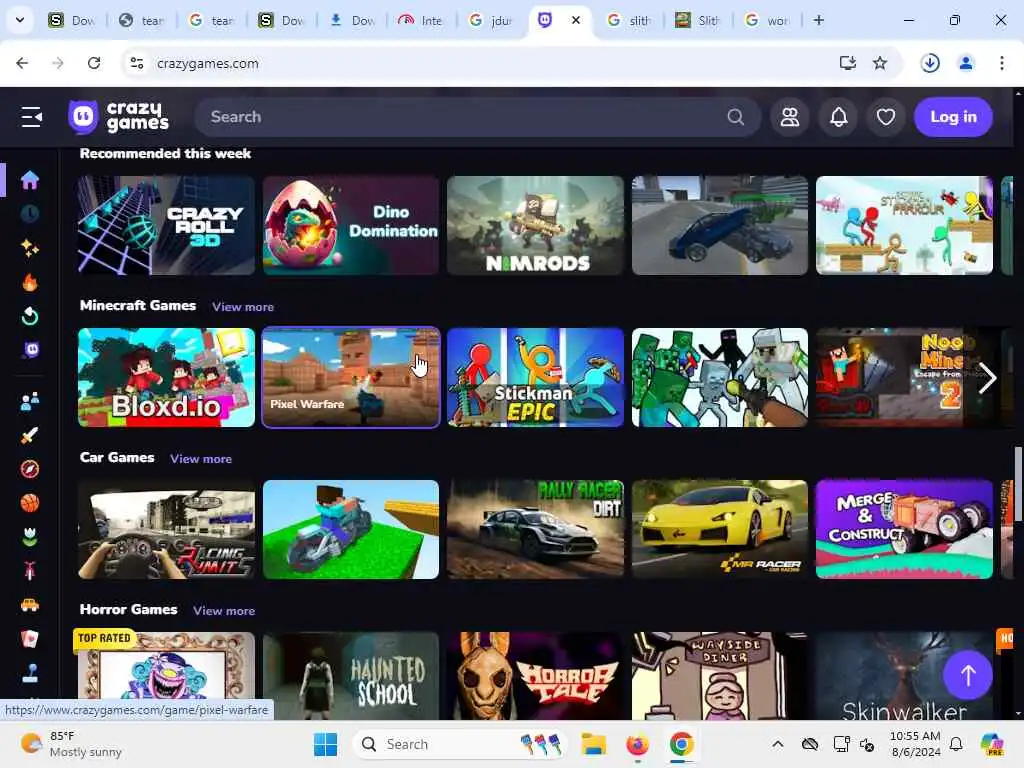Open Pixel Warfare game thumbnail
1024x768 pixels.
click(x=351, y=377)
